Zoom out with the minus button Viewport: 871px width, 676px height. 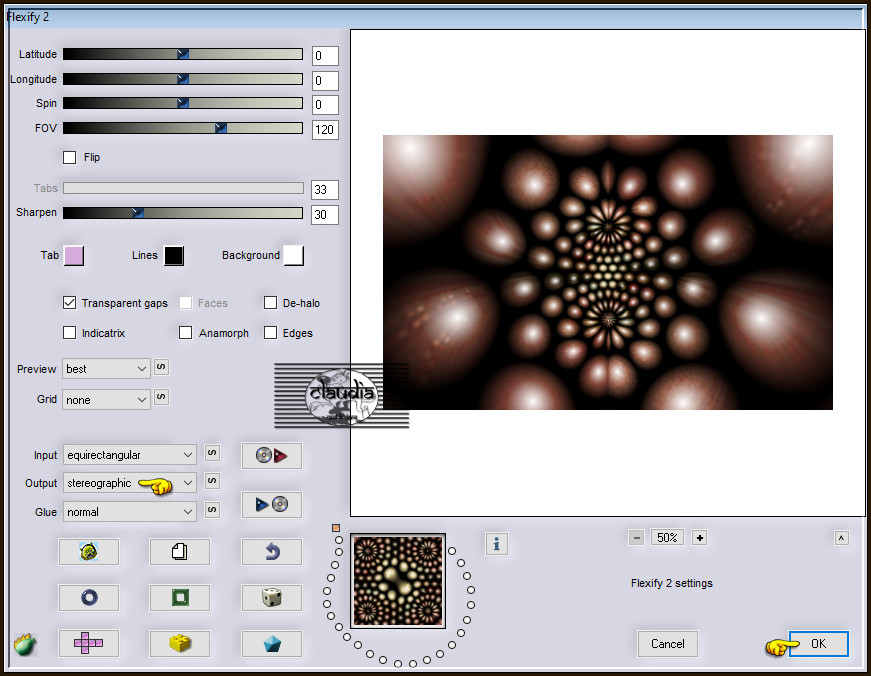637,538
